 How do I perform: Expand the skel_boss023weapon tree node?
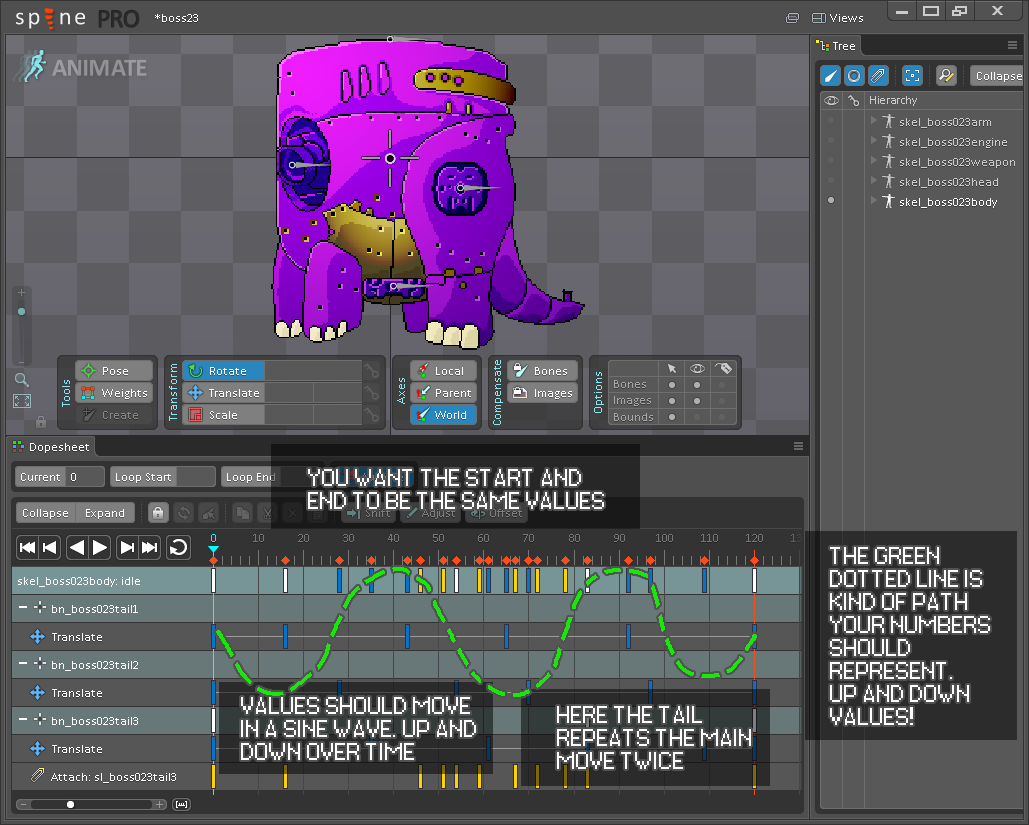point(873,161)
